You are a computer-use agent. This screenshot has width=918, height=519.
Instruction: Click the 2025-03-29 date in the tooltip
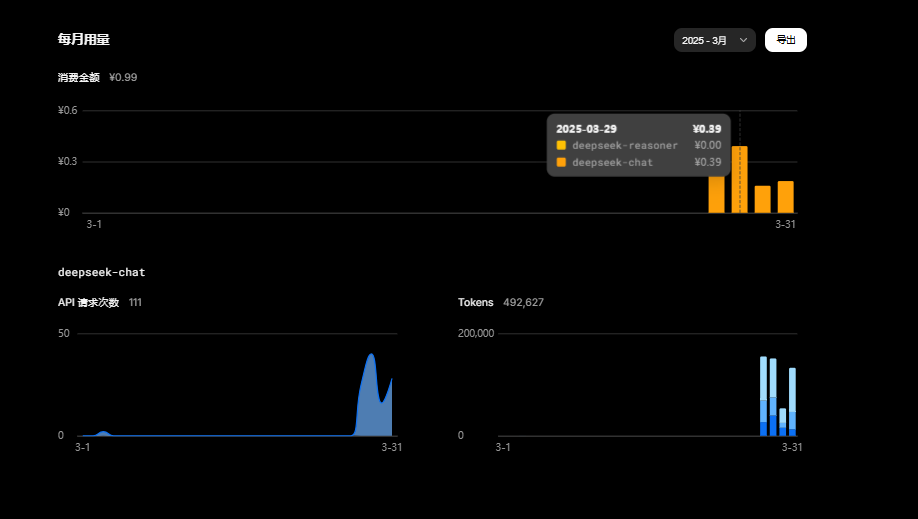pyautogui.click(x=586, y=129)
